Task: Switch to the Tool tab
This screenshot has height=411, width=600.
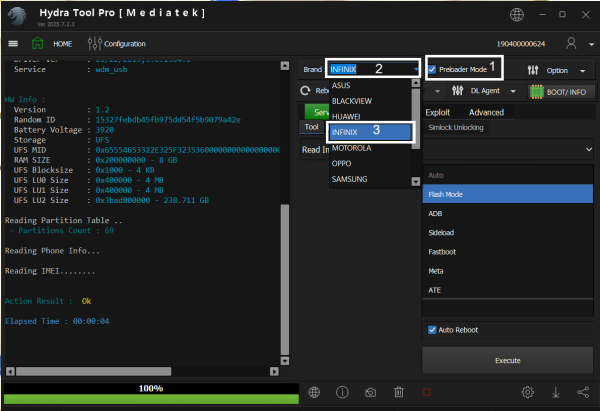Action: [x=311, y=127]
